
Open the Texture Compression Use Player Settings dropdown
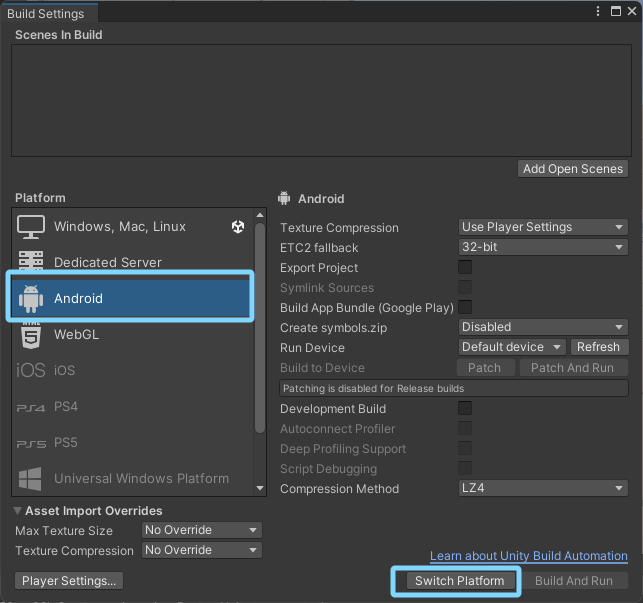point(543,227)
